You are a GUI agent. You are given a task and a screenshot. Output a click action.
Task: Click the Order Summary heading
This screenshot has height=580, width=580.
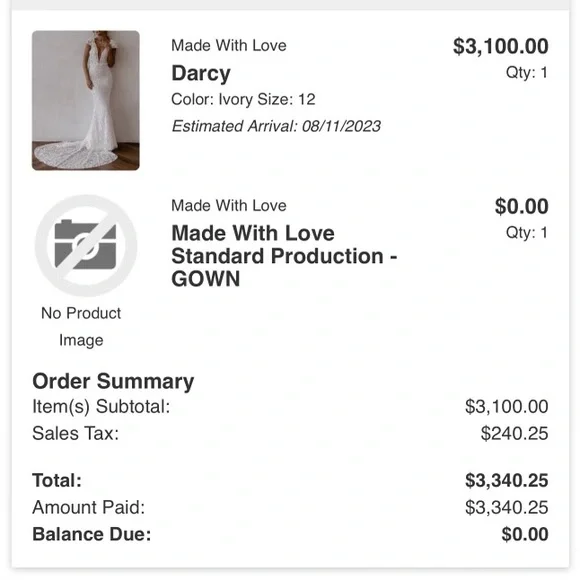113,381
